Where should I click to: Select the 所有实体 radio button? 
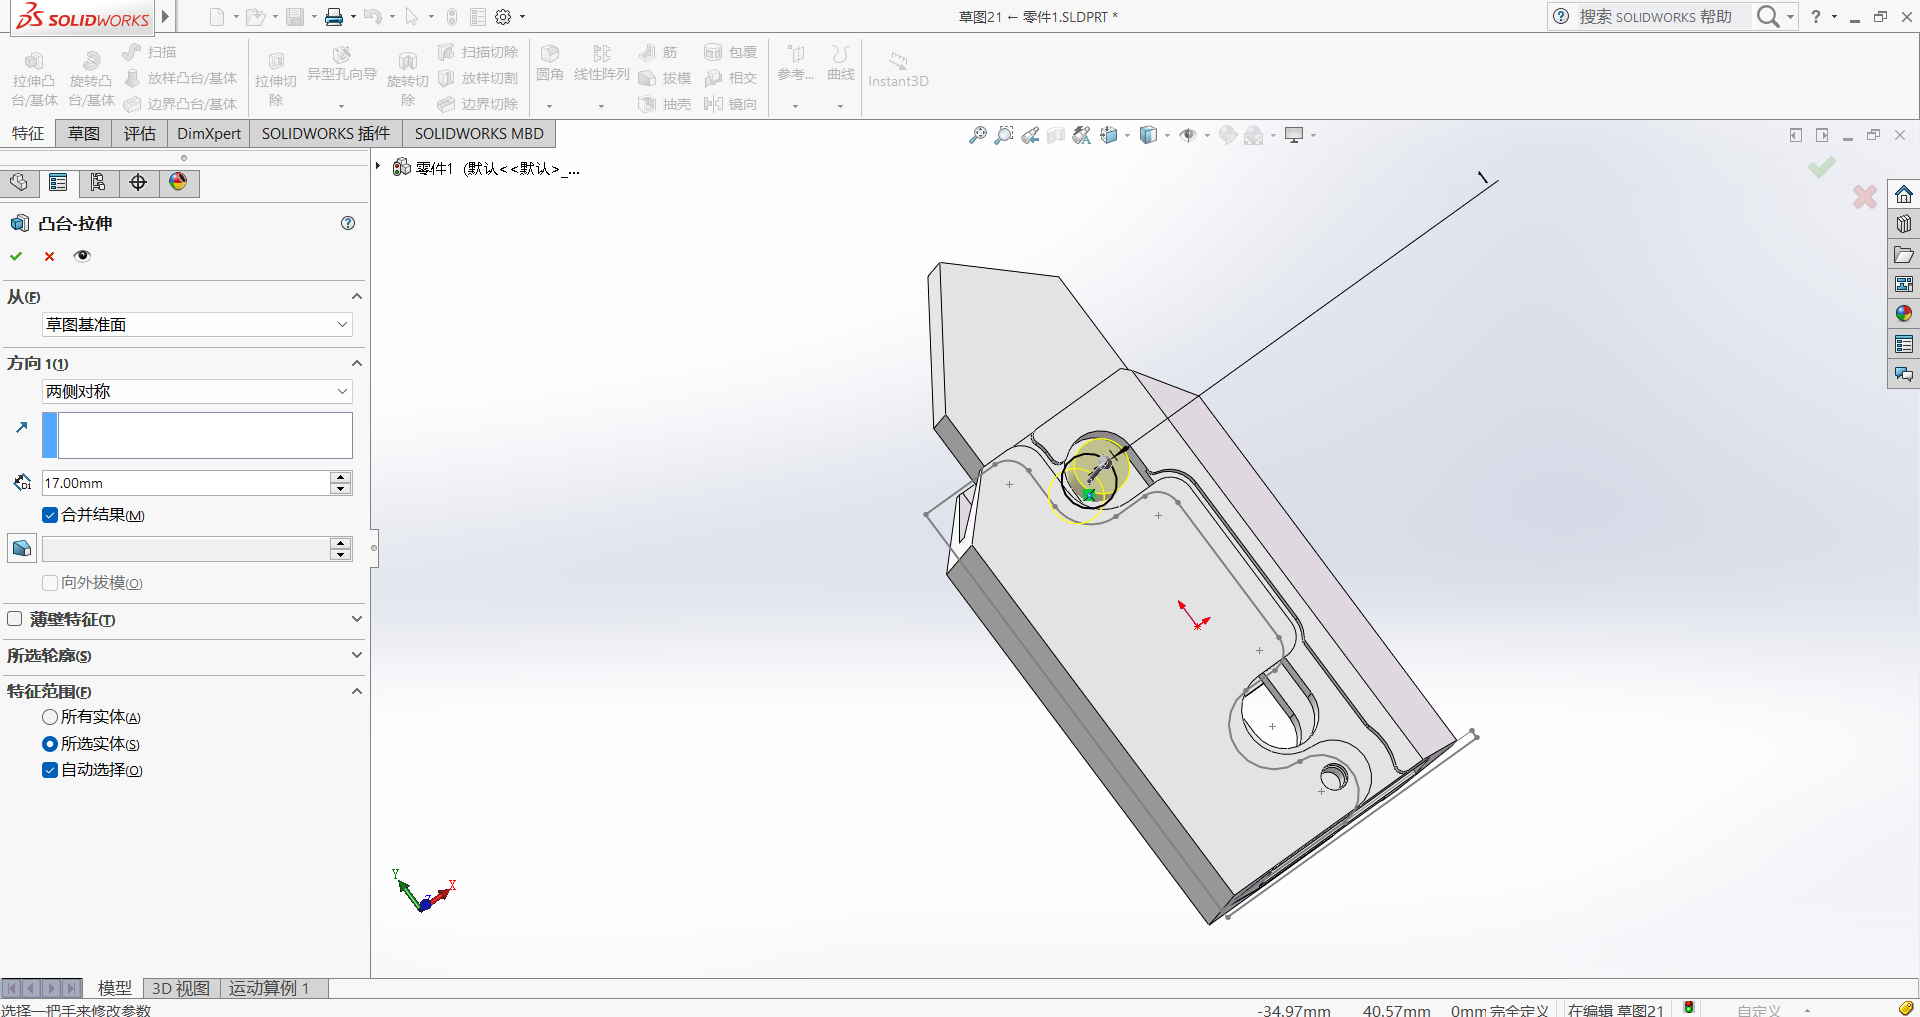pos(50,717)
